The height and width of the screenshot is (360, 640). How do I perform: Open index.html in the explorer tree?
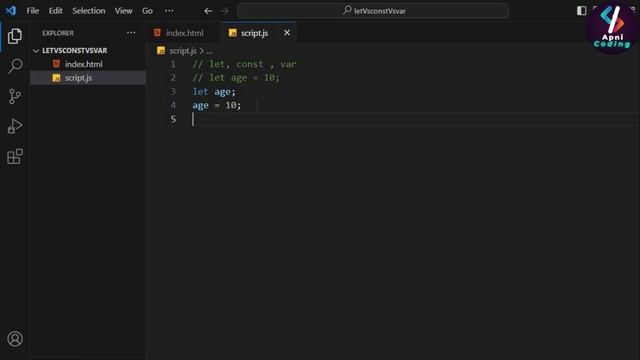click(x=84, y=64)
